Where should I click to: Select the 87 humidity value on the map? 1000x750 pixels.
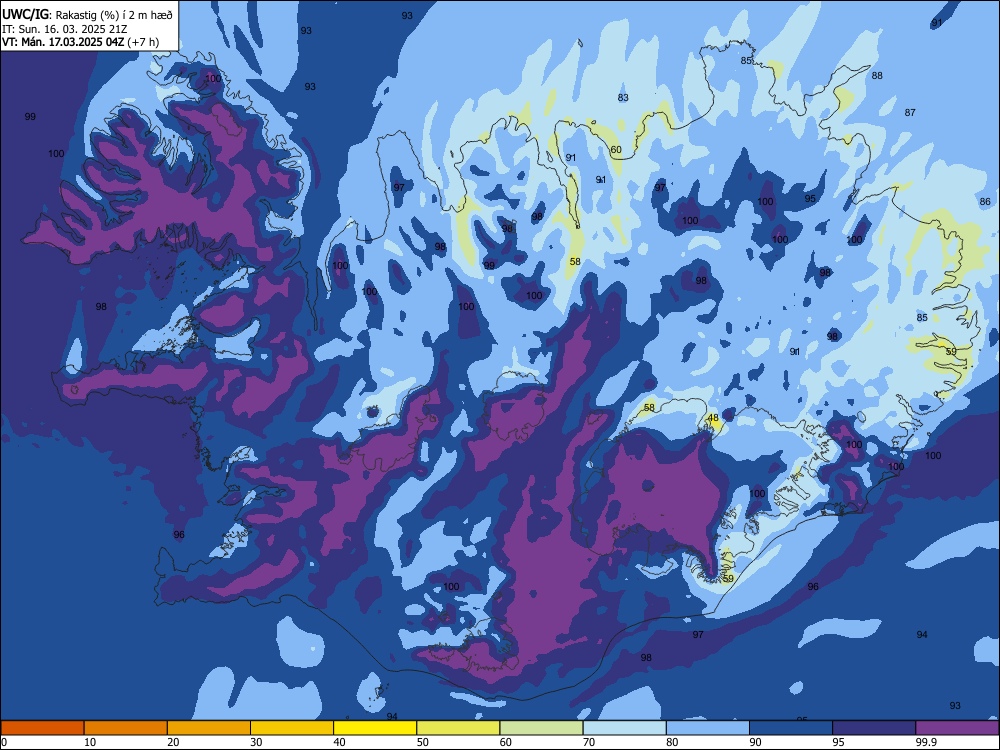tap(910, 112)
